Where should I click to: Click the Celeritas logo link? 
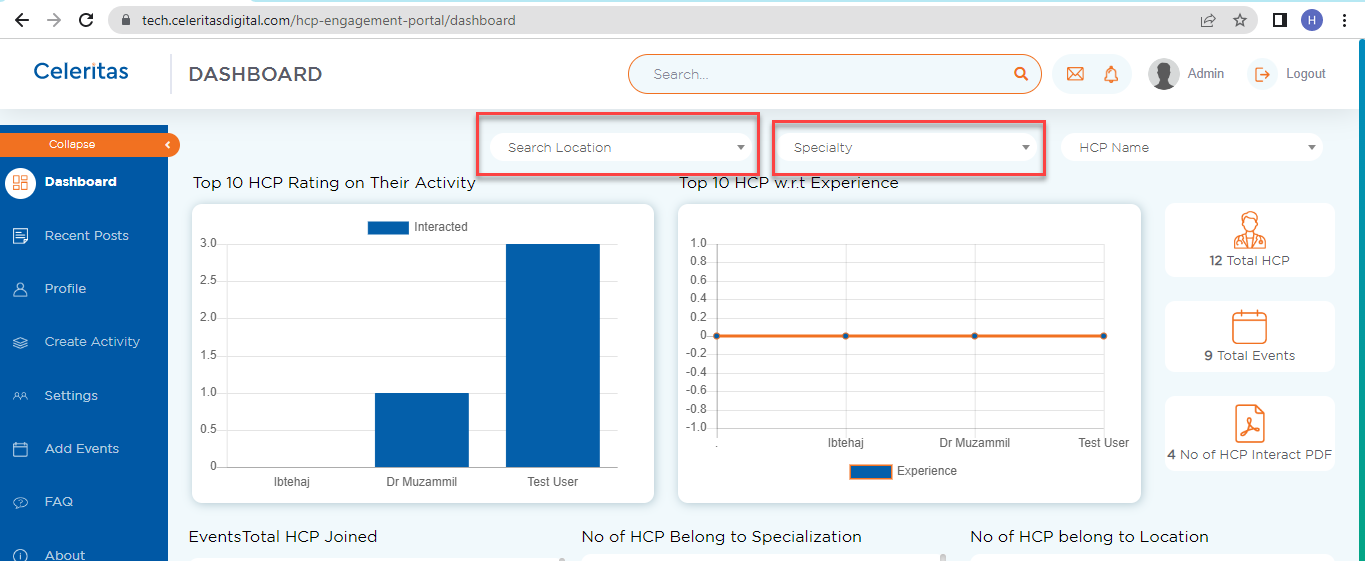click(81, 71)
